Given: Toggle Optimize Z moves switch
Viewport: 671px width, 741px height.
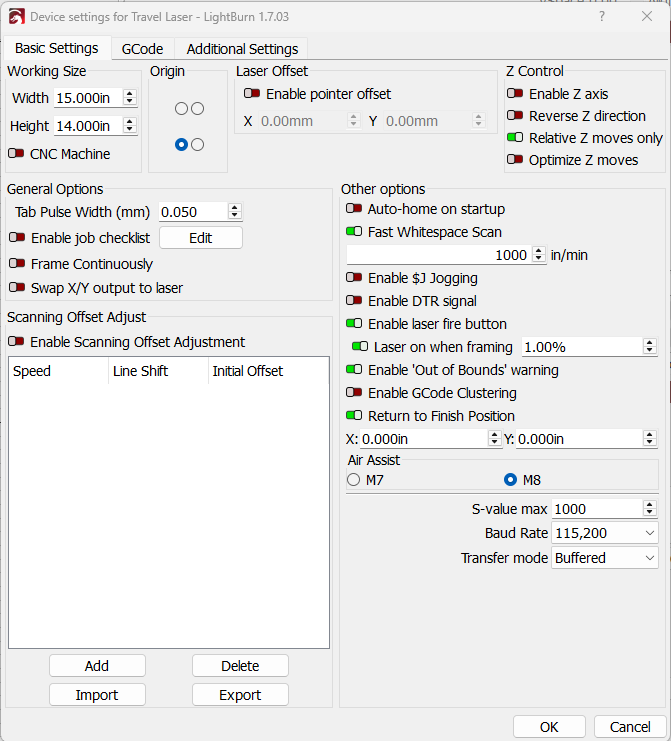Looking at the screenshot, I should [515, 159].
